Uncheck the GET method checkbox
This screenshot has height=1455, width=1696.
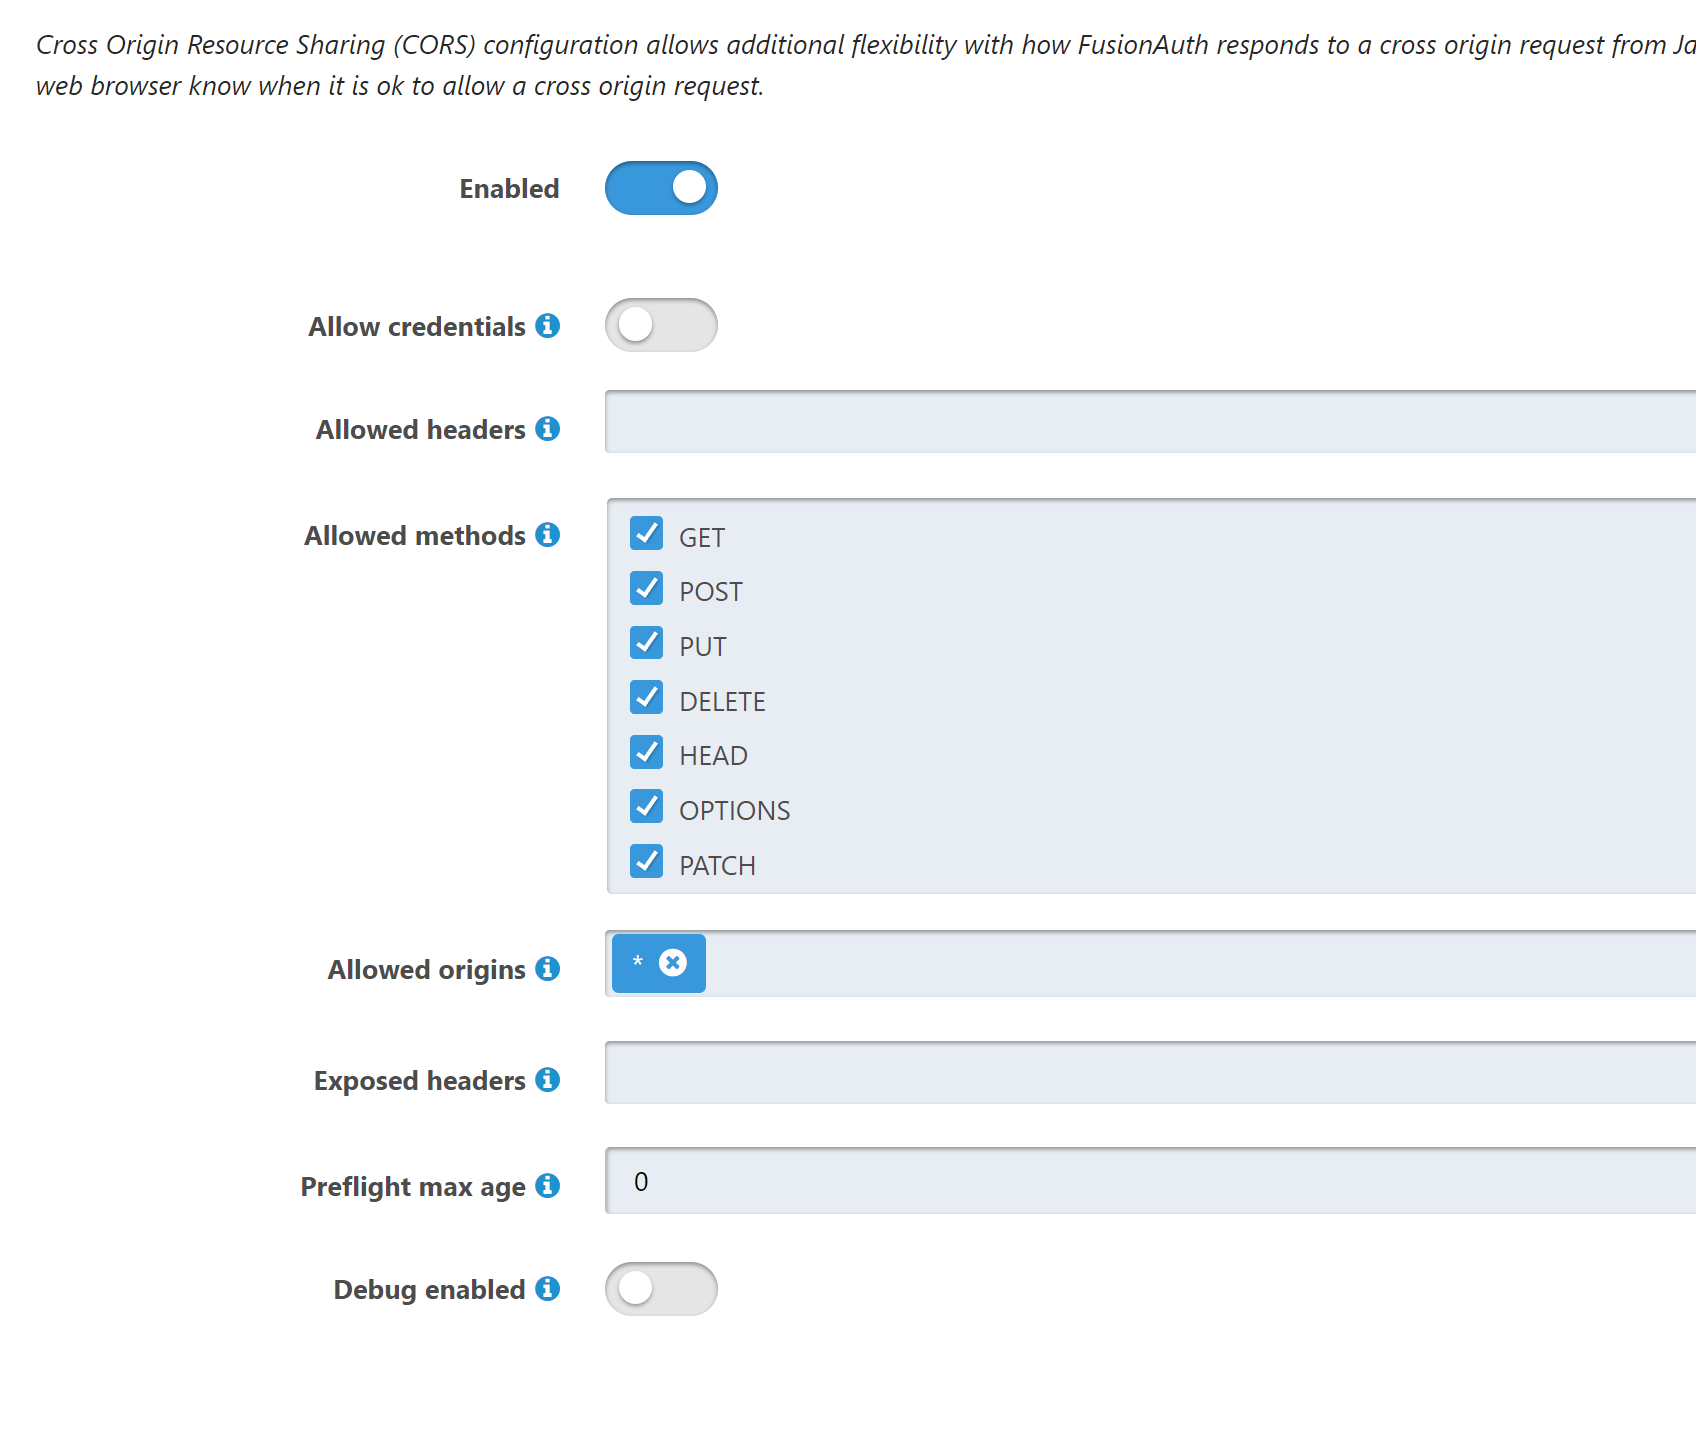tap(647, 533)
